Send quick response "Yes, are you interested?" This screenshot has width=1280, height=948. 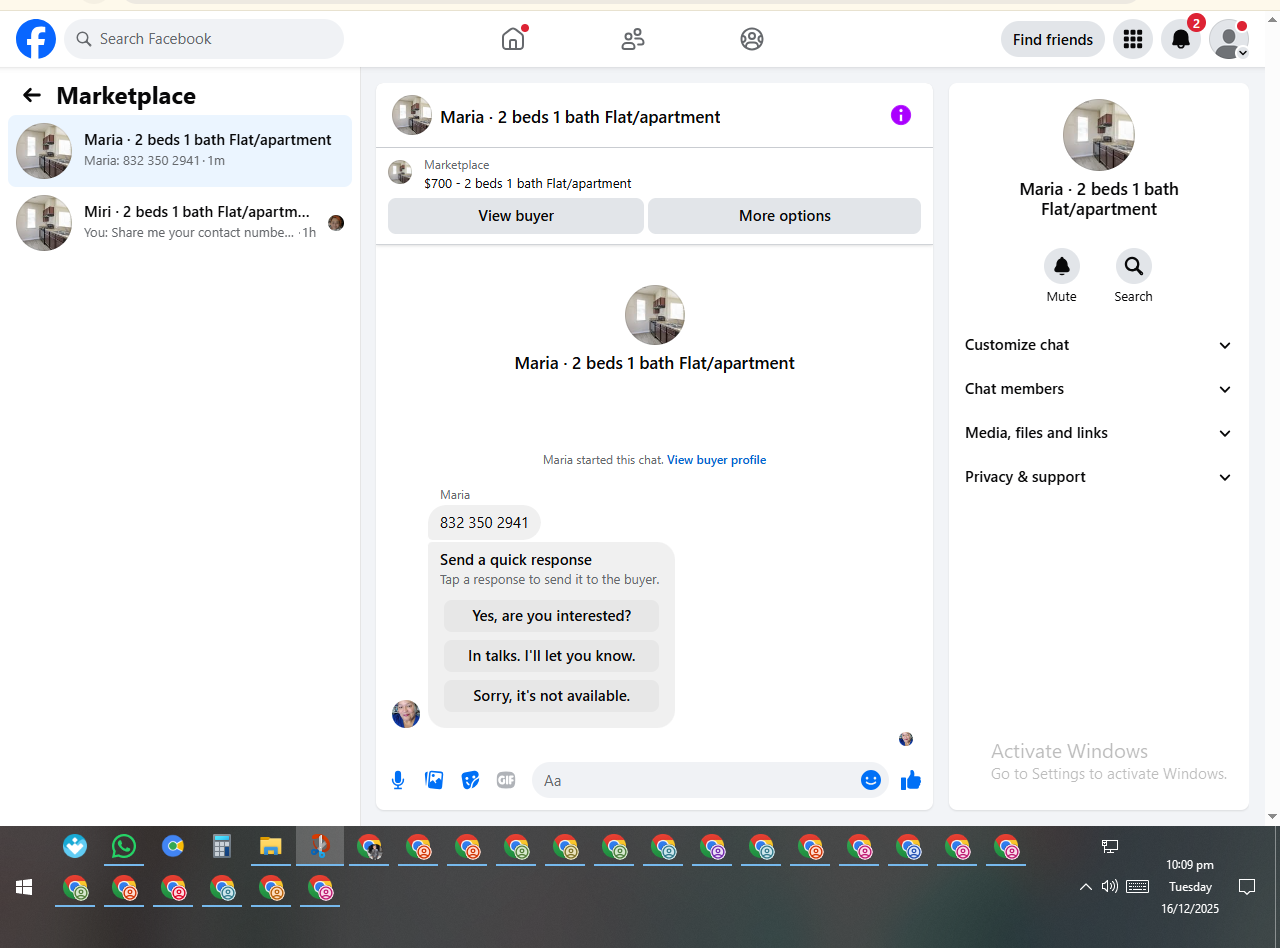pos(552,616)
